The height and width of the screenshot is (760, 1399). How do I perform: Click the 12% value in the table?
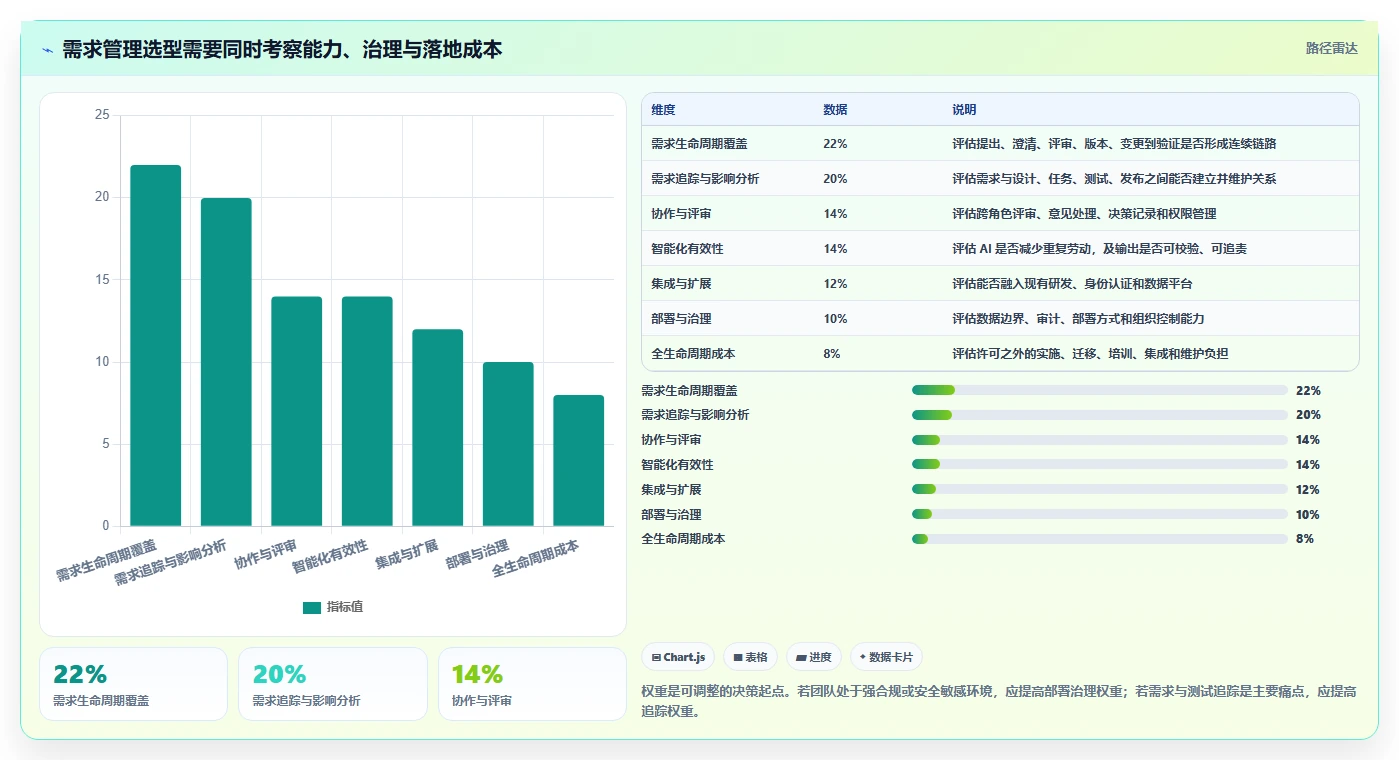pos(835,284)
